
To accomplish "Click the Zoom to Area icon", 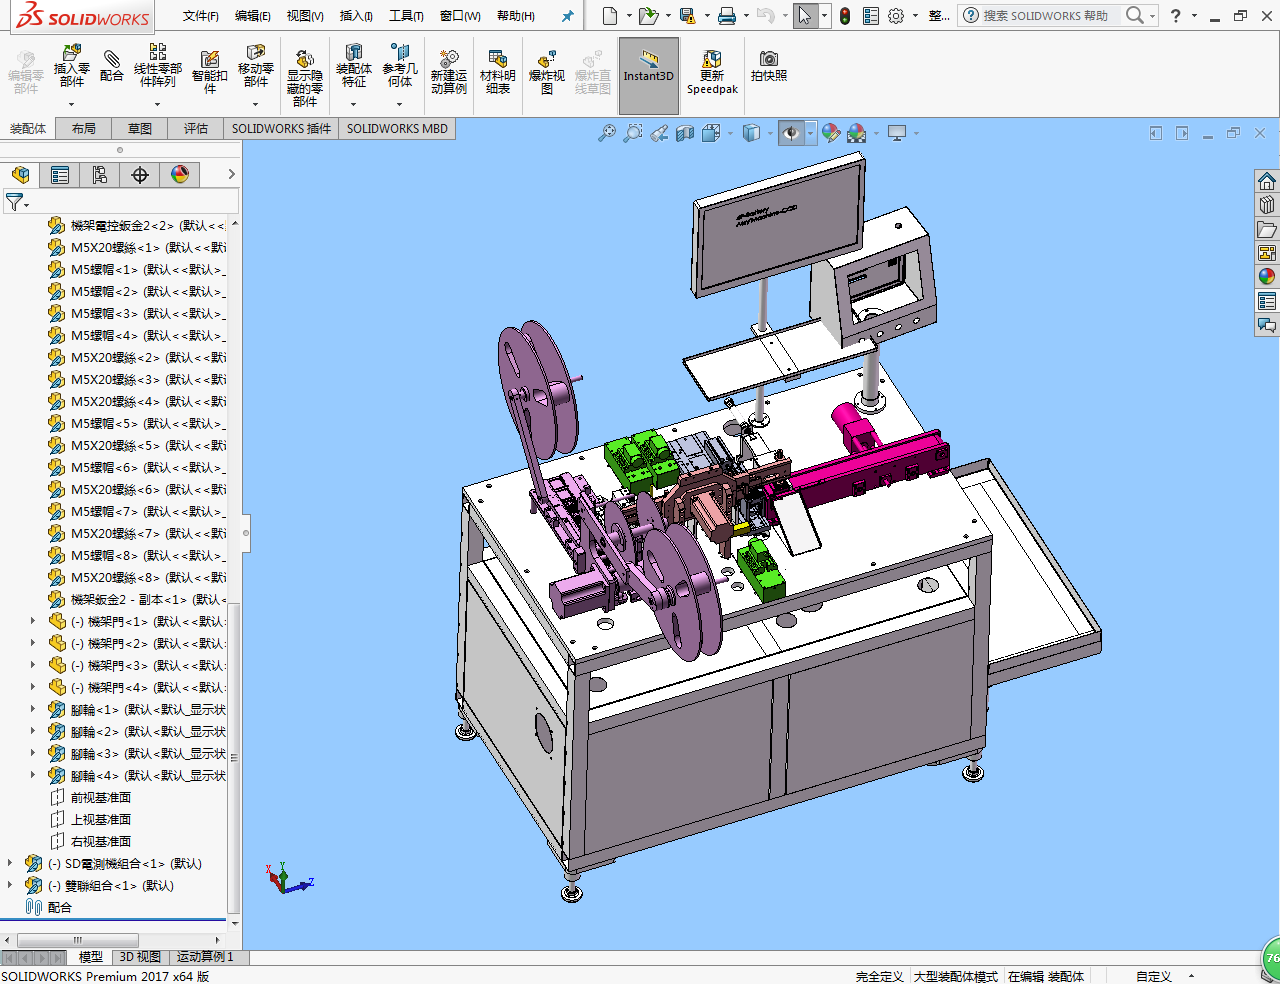I will [633, 133].
